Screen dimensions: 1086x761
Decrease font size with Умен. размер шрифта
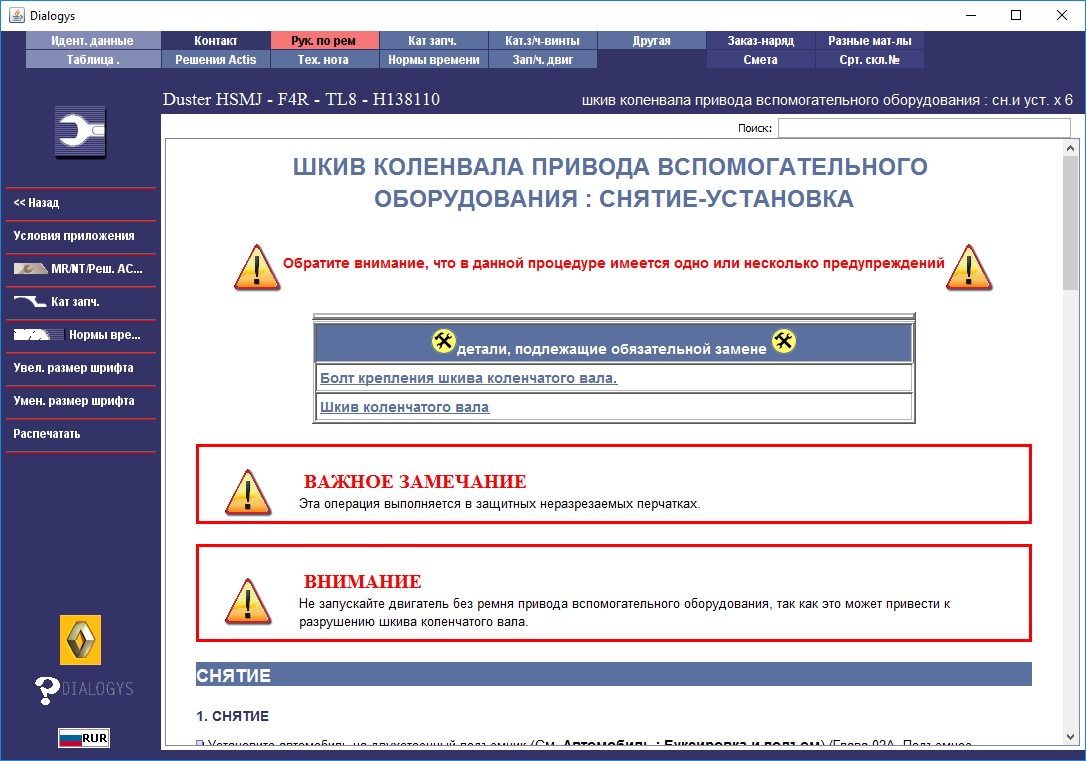pyautogui.click(x=81, y=401)
